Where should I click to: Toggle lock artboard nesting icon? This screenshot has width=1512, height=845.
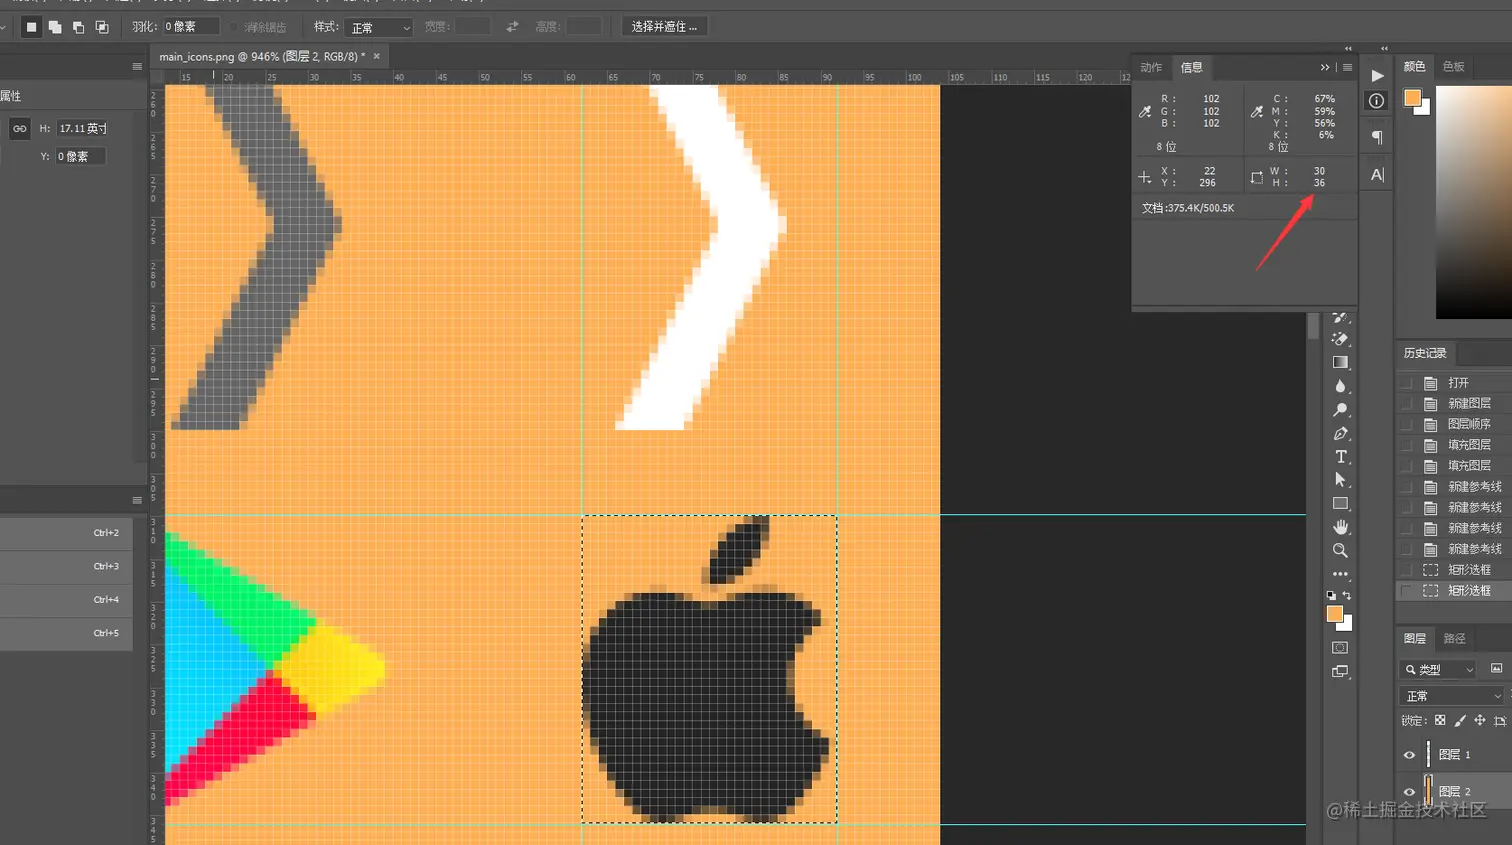[x=1499, y=720]
